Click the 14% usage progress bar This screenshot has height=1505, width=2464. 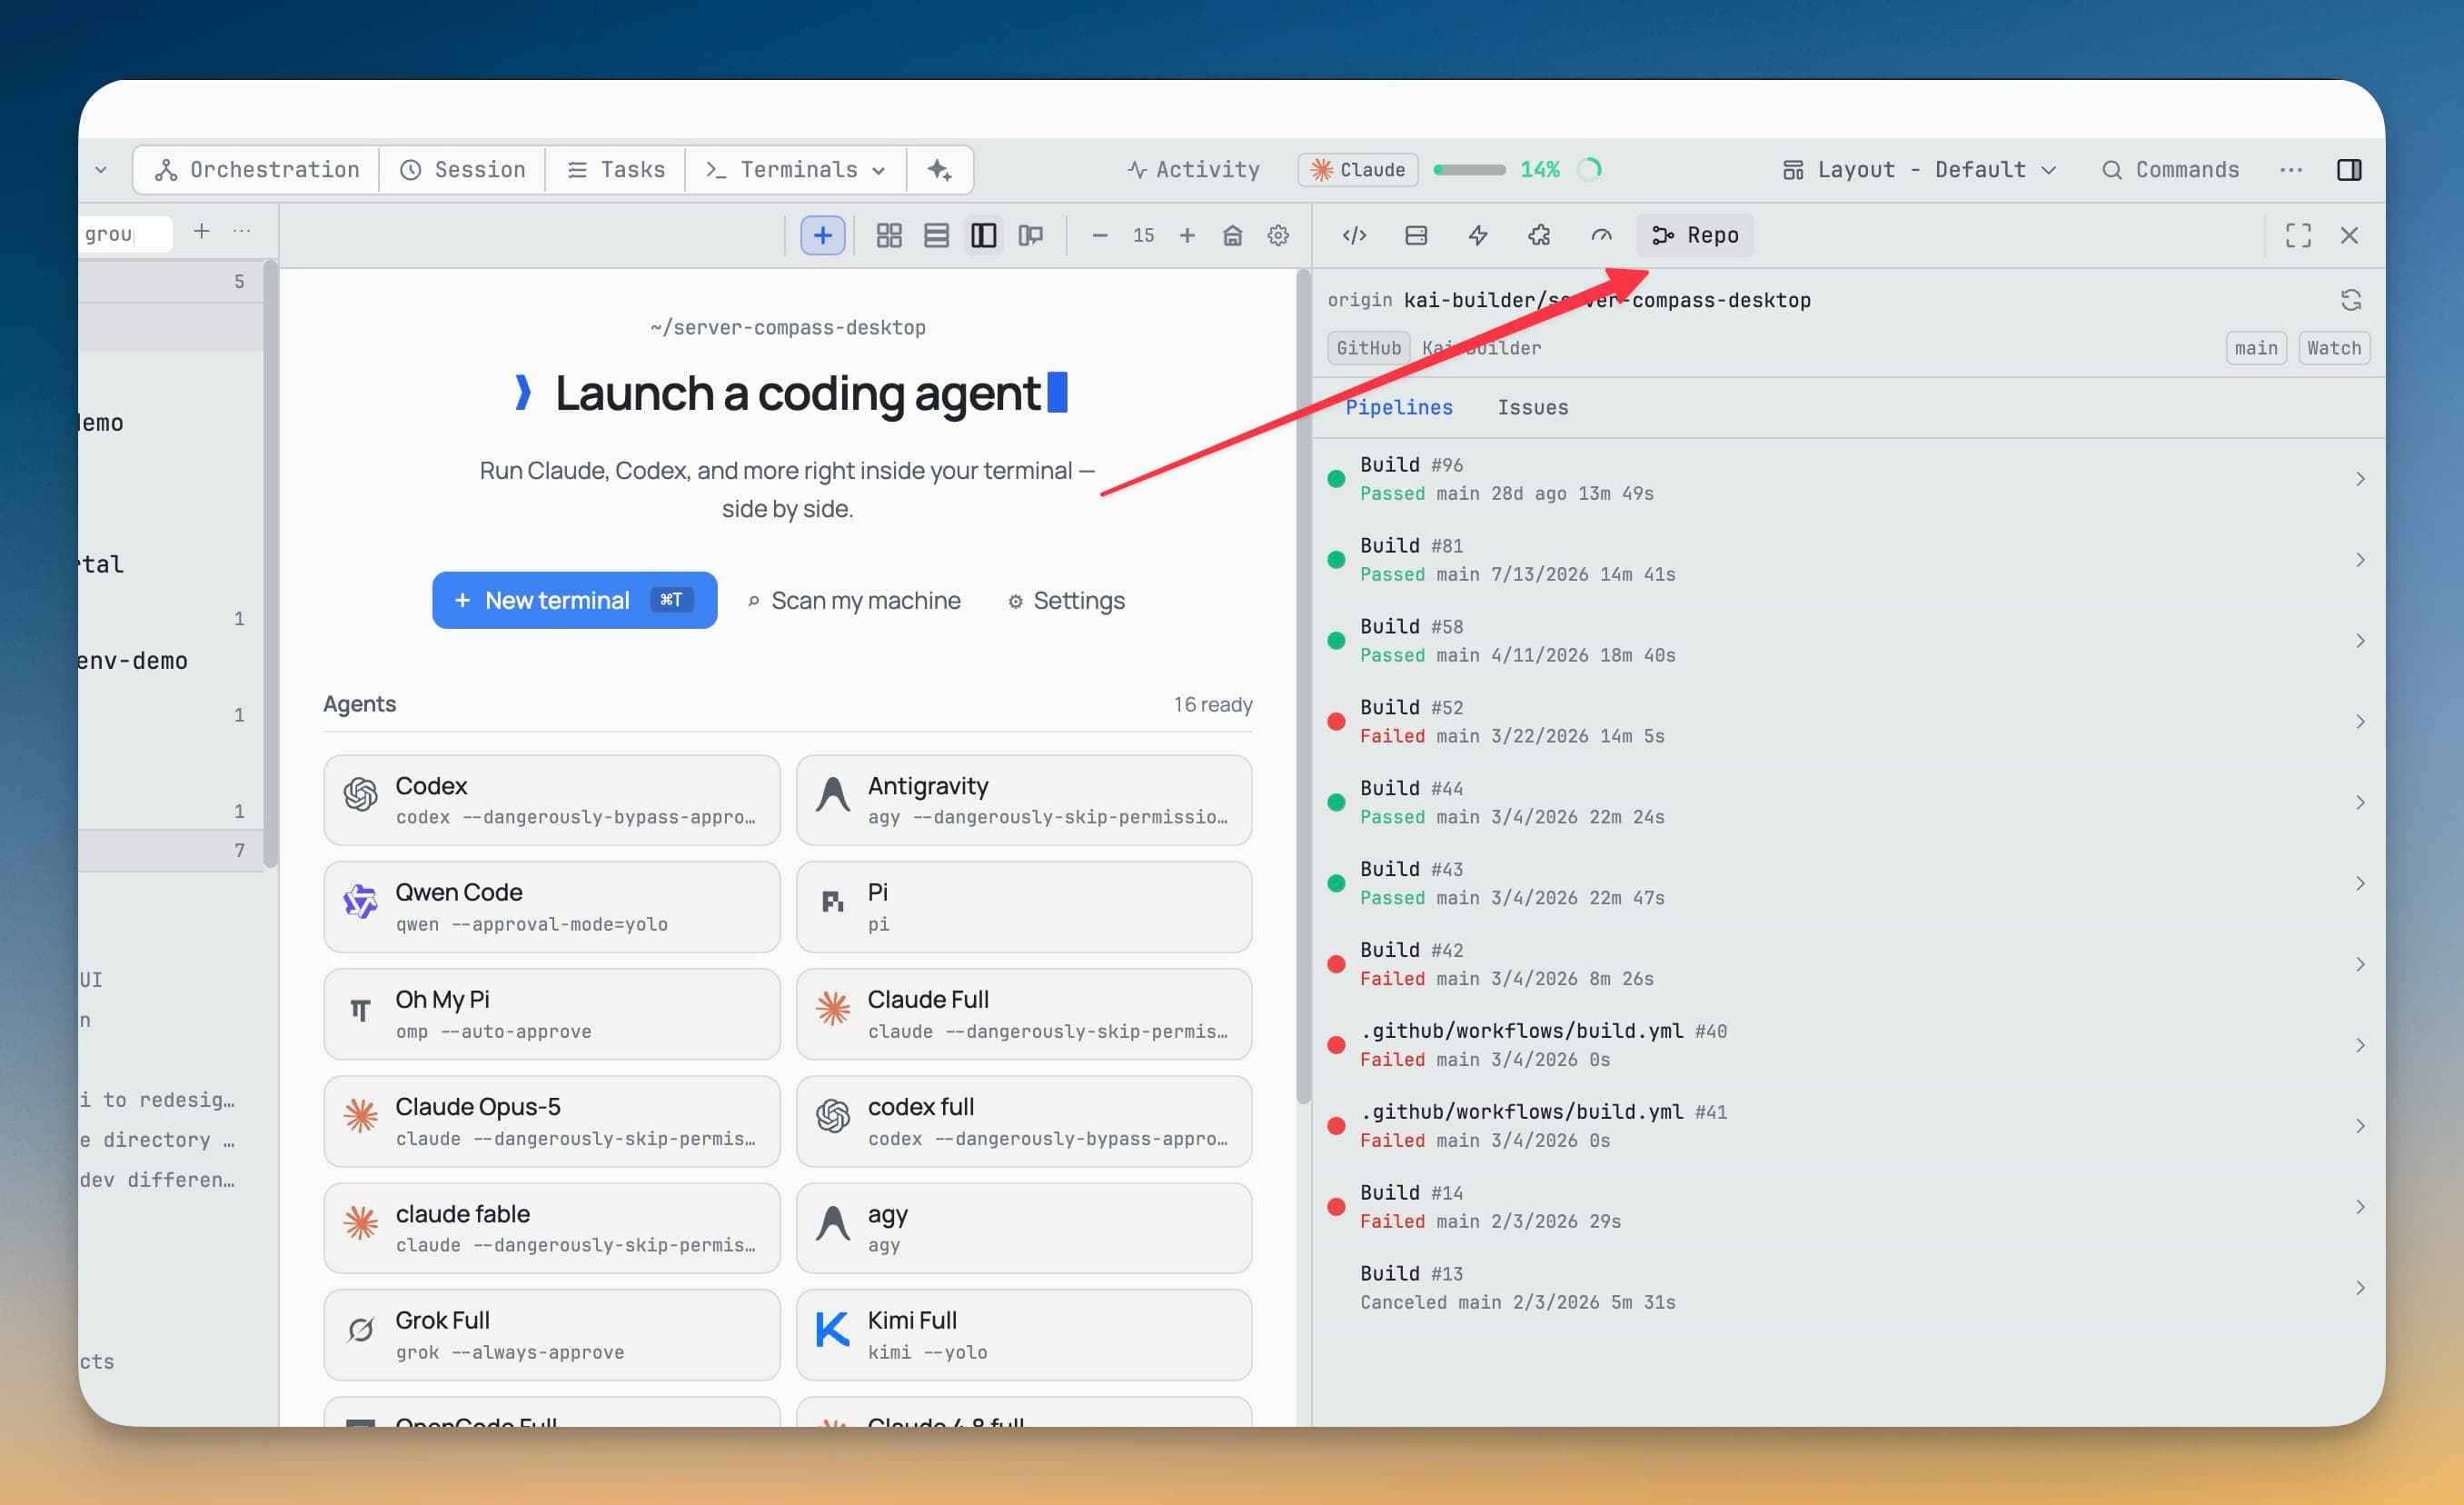[1469, 170]
